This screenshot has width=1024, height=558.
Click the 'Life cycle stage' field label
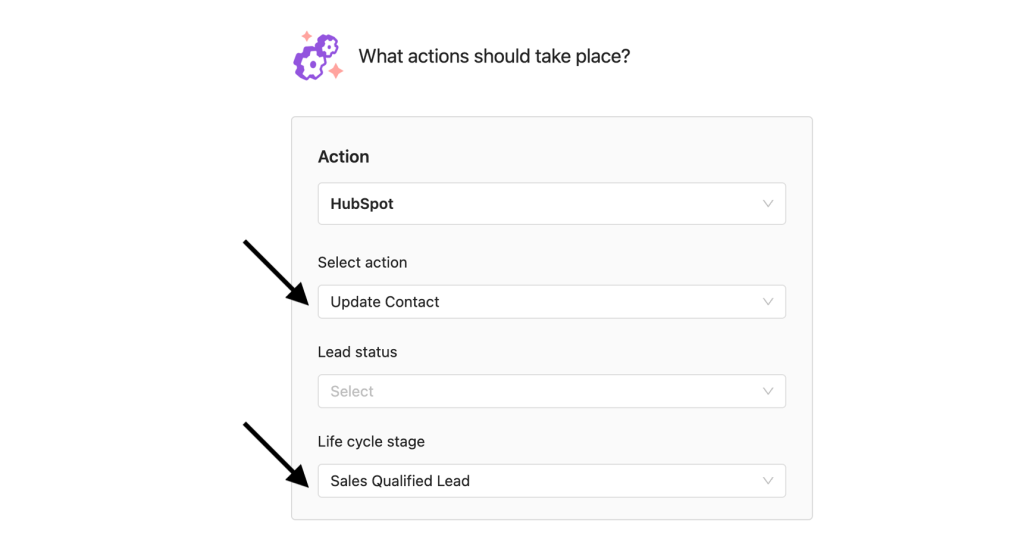pos(371,442)
